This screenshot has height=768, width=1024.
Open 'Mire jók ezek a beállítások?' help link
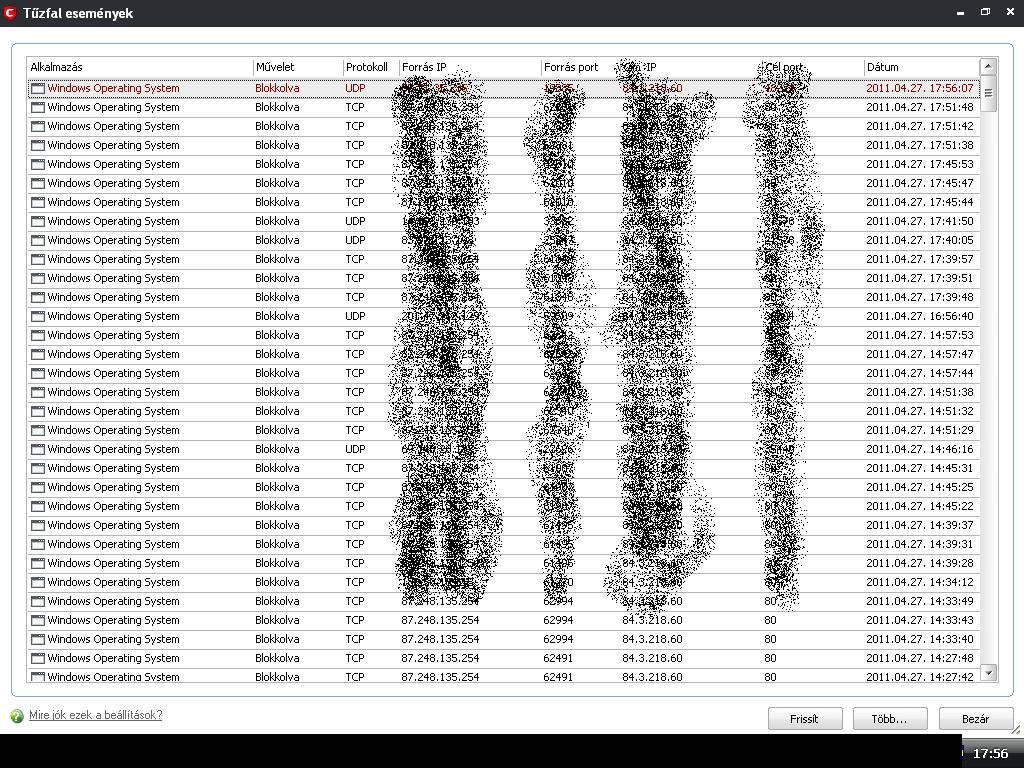click(95, 715)
